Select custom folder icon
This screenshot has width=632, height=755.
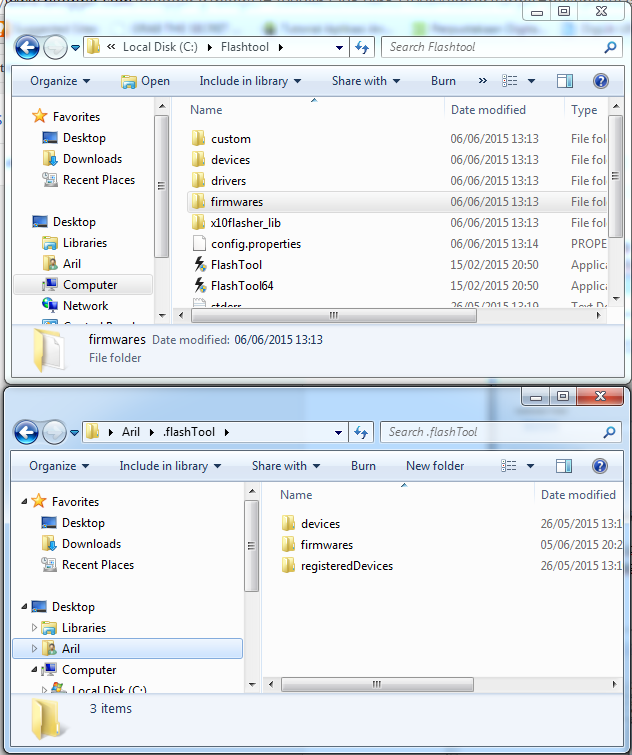click(198, 139)
